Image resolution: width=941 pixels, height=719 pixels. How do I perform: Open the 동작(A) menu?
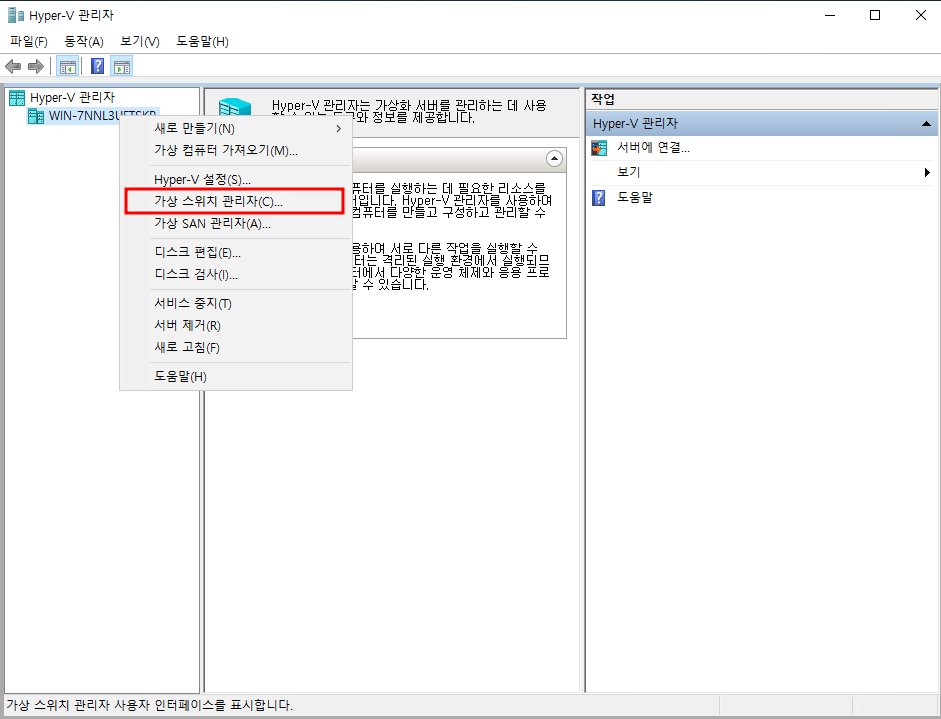coord(84,41)
